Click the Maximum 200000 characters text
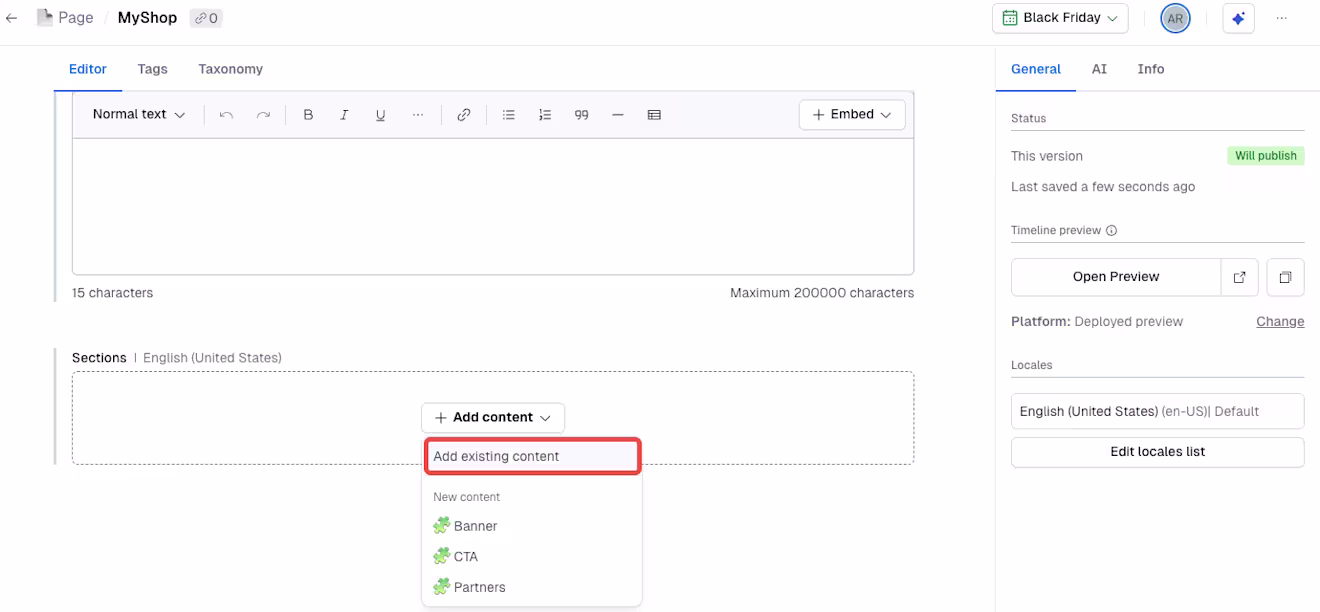Image resolution: width=1320 pixels, height=612 pixels. point(822,293)
